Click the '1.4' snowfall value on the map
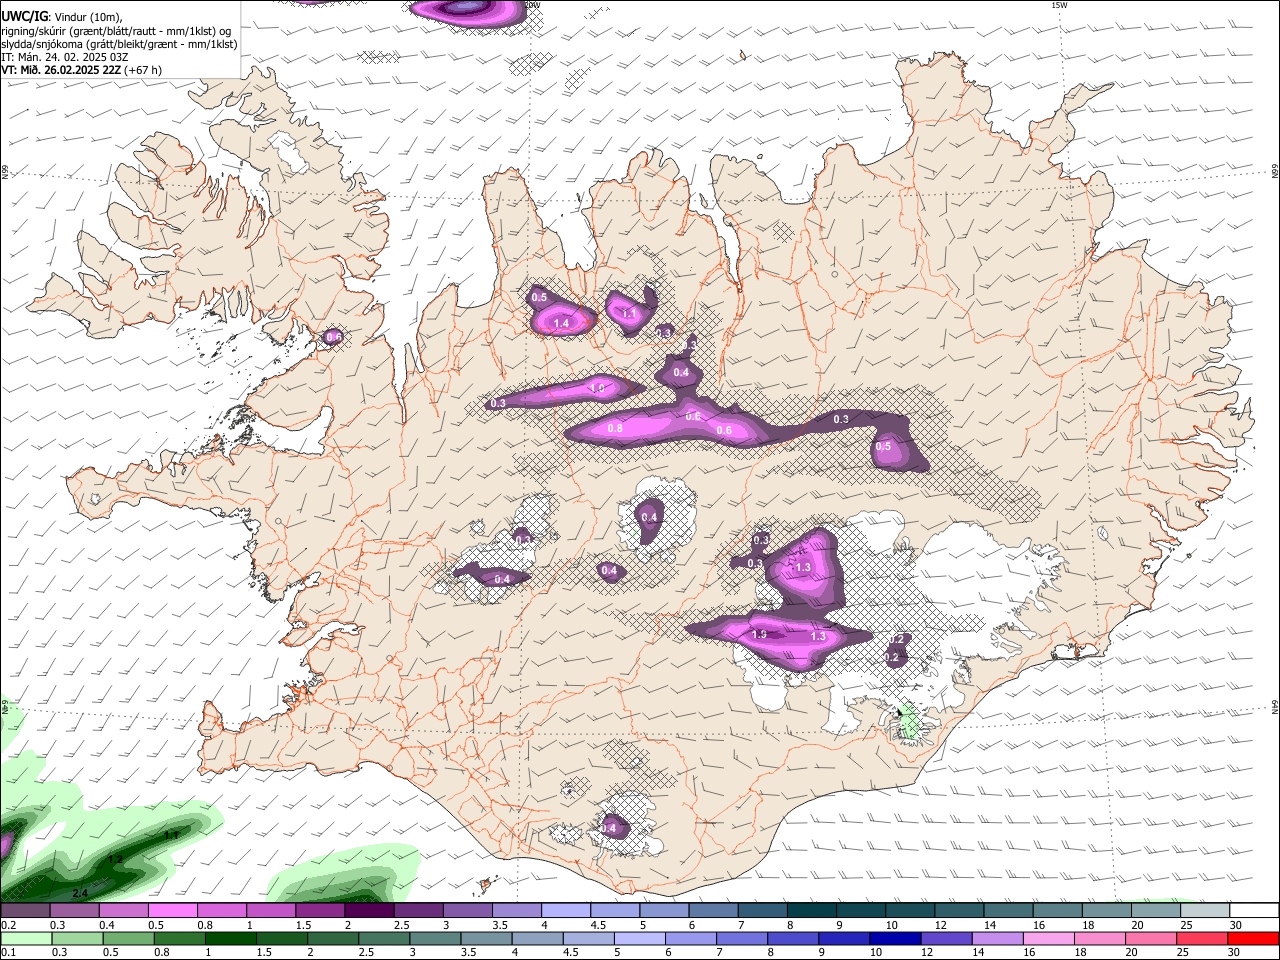This screenshot has height=960, width=1280. pyautogui.click(x=561, y=323)
